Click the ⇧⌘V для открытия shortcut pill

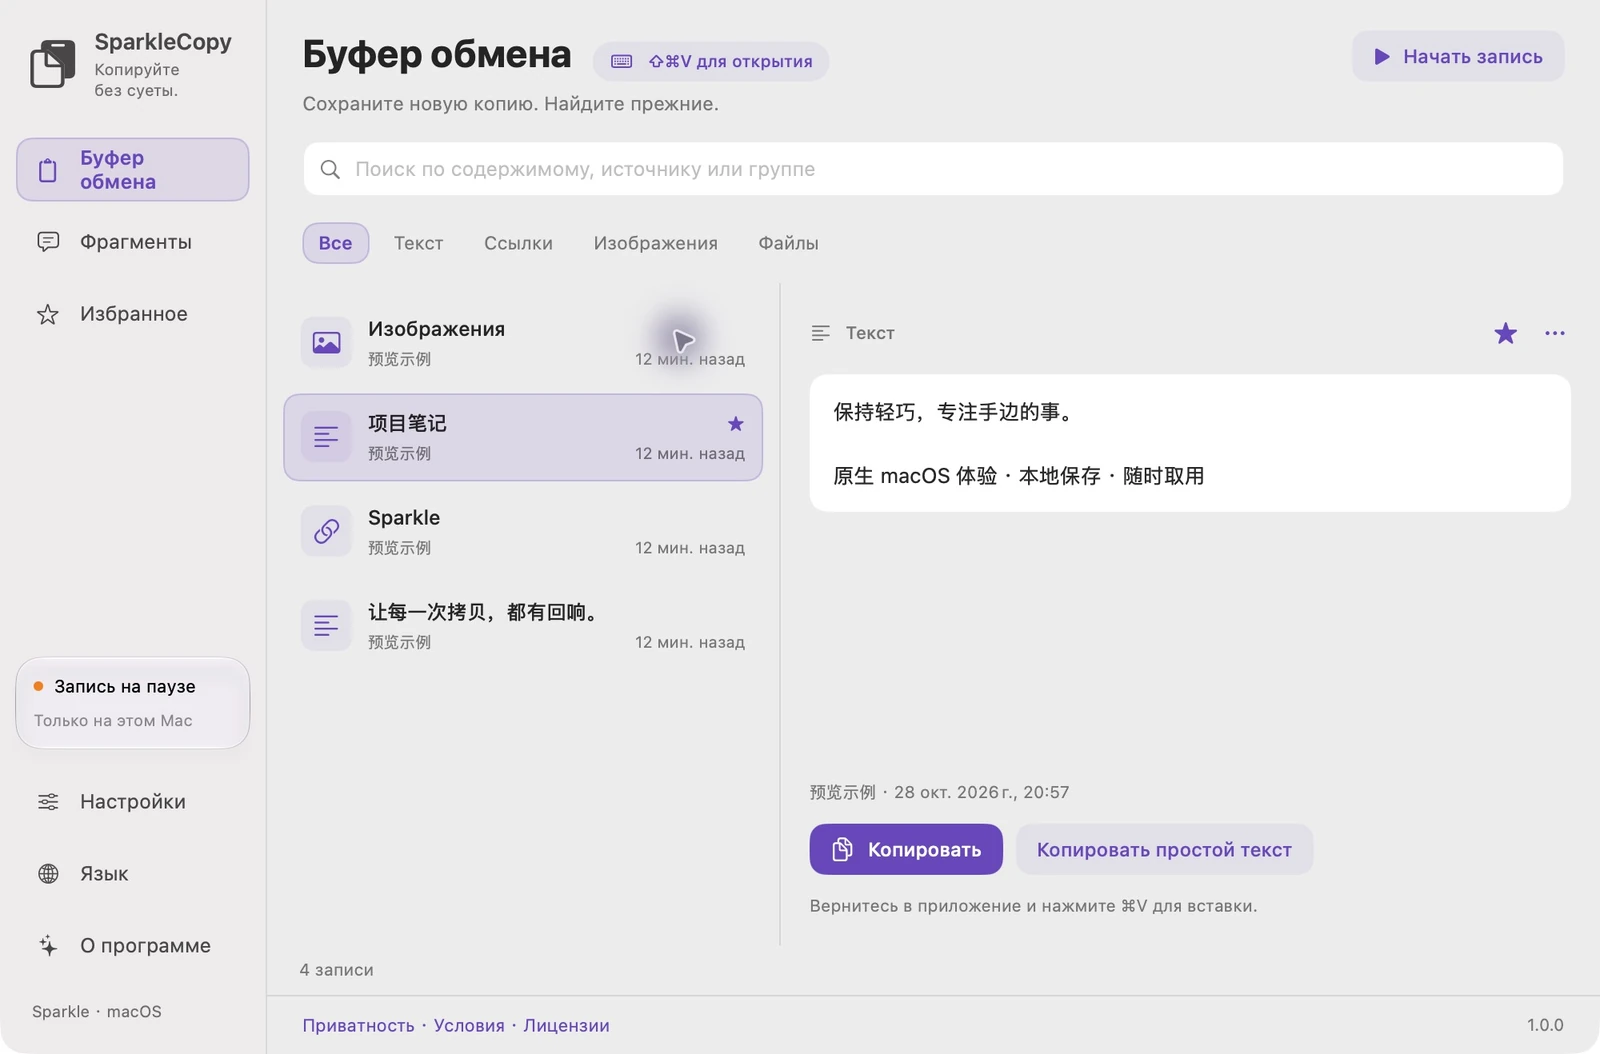click(711, 61)
